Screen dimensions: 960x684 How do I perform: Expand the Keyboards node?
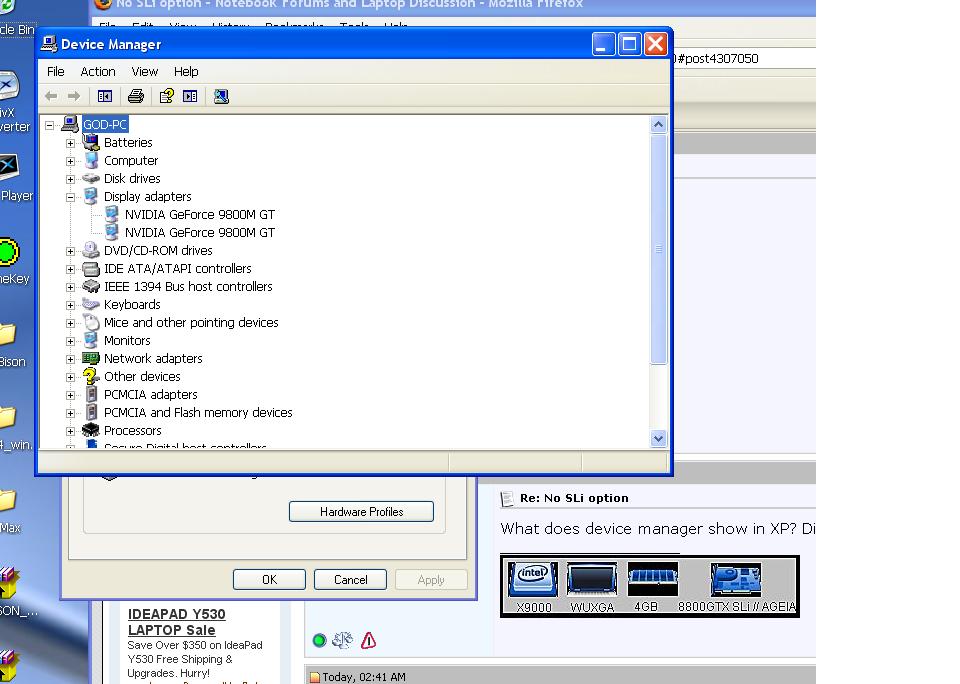pos(70,305)
